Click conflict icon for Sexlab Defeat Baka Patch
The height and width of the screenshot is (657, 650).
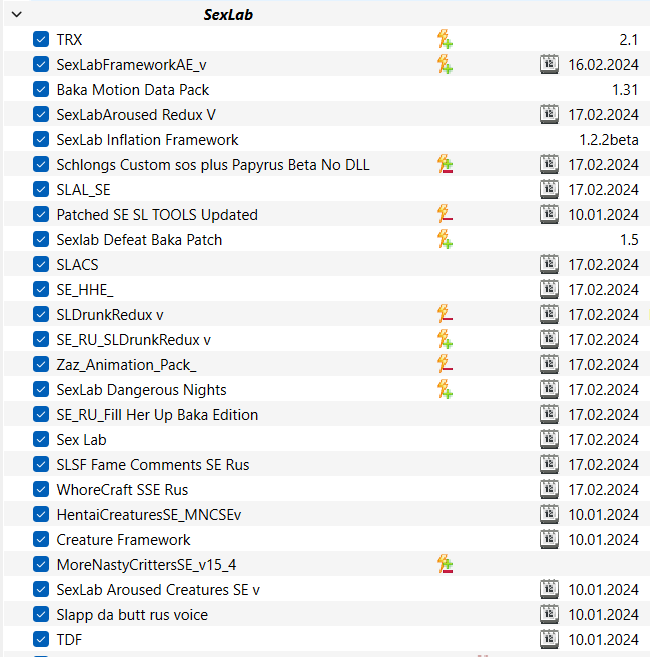(445, 239)
